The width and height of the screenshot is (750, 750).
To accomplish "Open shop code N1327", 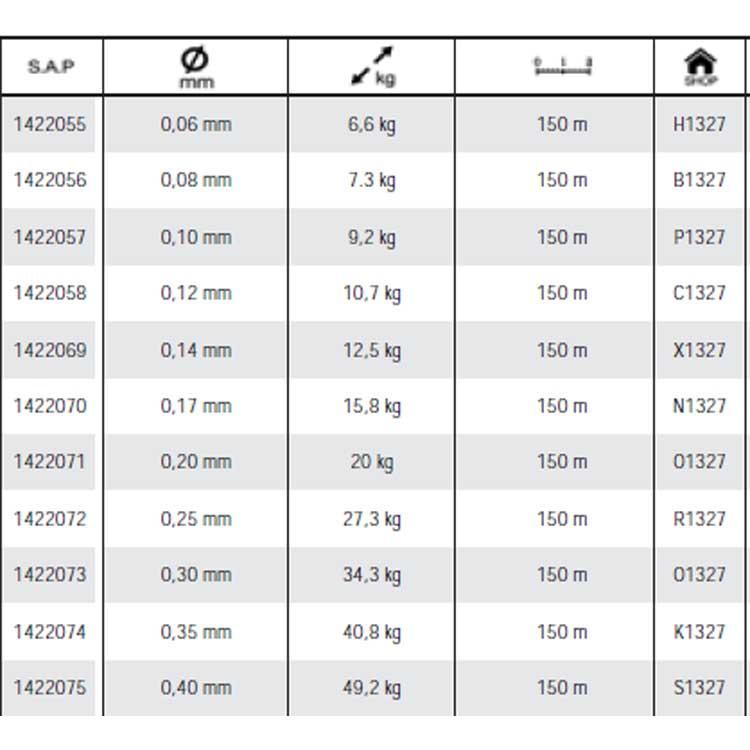I will click(x=699, y=406).
